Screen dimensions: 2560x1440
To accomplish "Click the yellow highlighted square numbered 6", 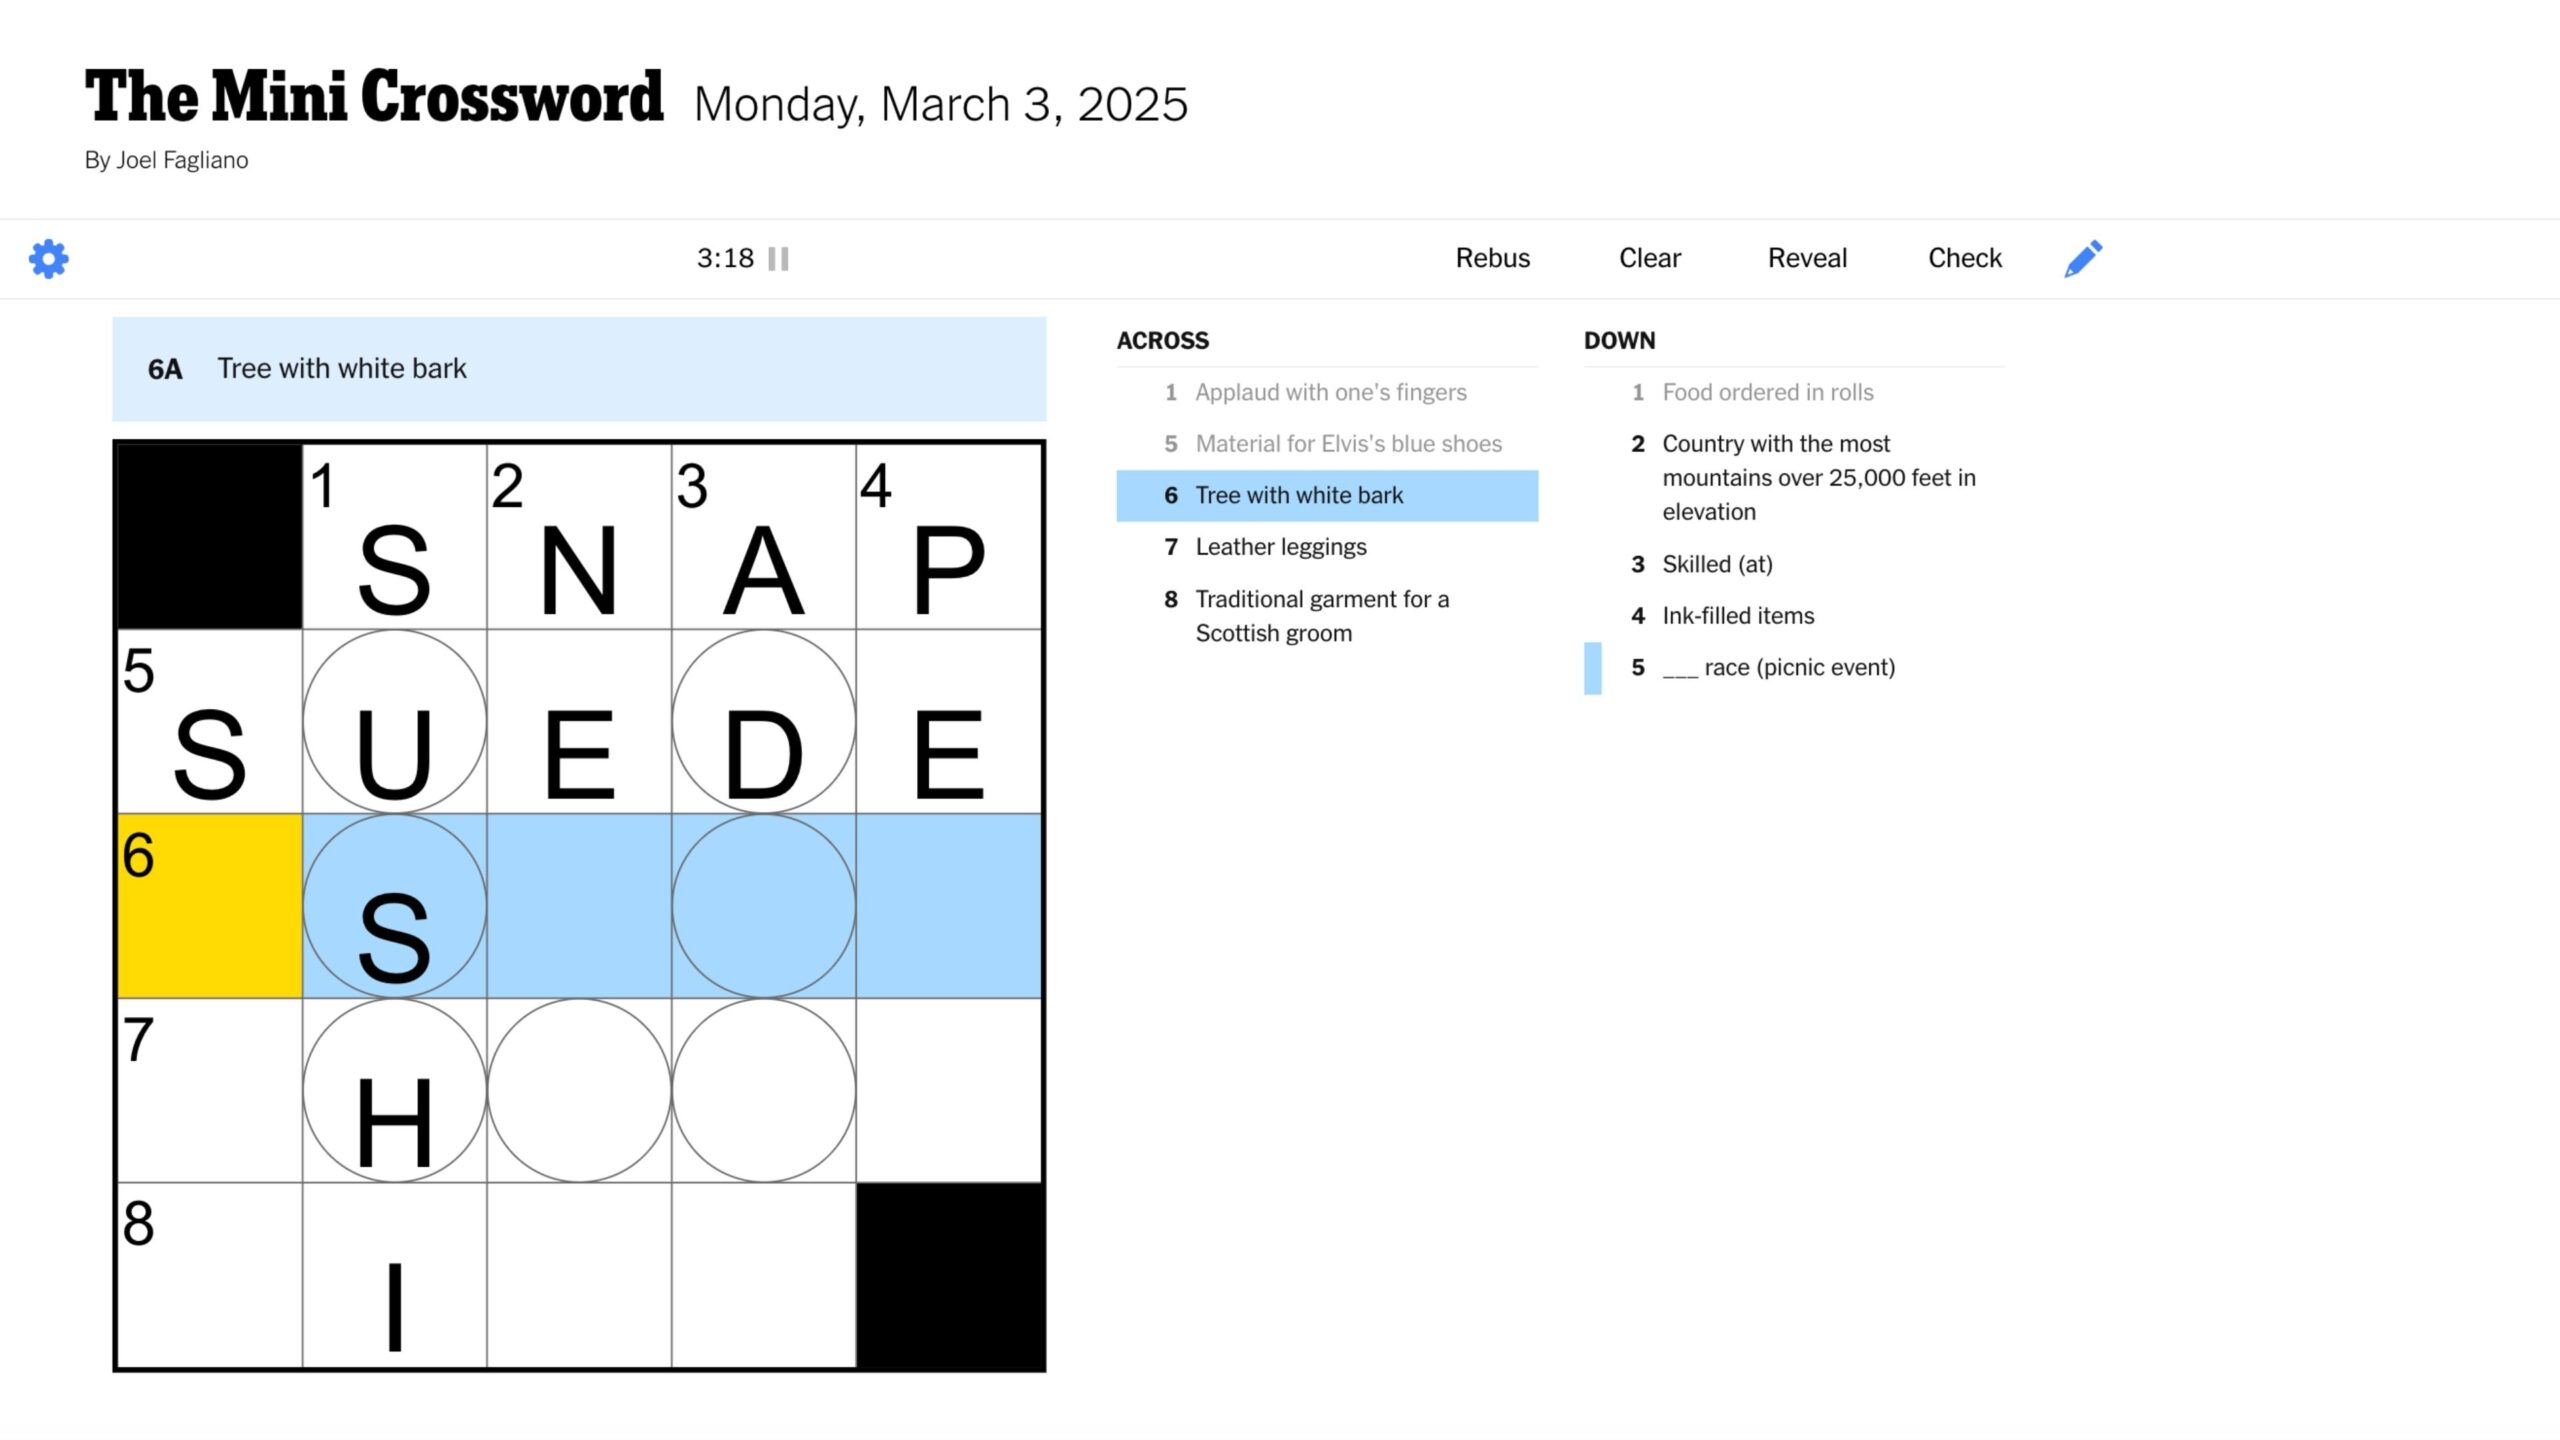I will coord(210,906).
